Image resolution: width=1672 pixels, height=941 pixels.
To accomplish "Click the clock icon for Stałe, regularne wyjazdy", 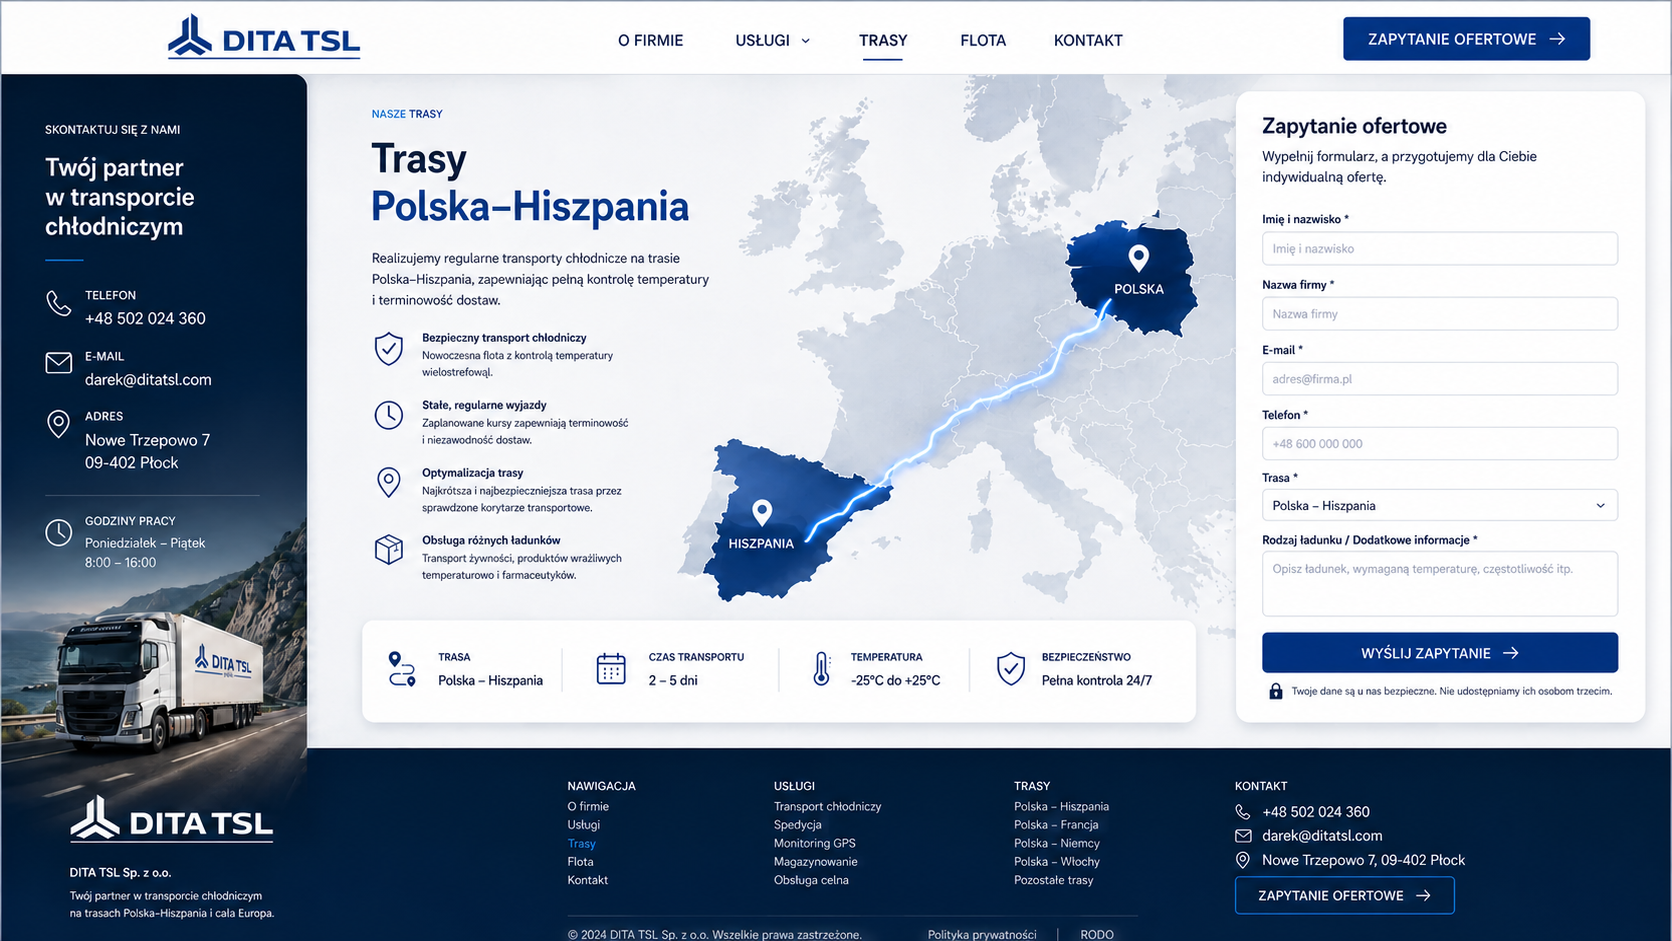I will click(389, 415).
